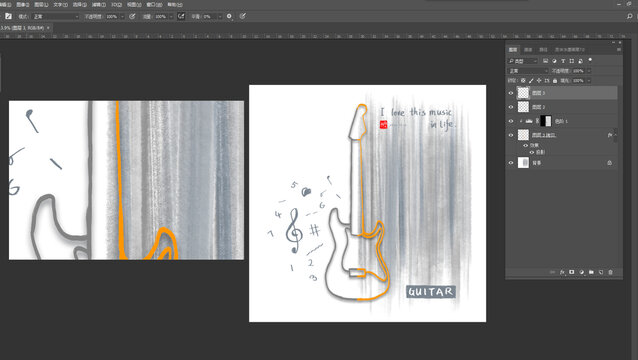Viewport: 638px width, 360px height.
Task: Hide the background layer eye icon
Action: pos(511,163)
